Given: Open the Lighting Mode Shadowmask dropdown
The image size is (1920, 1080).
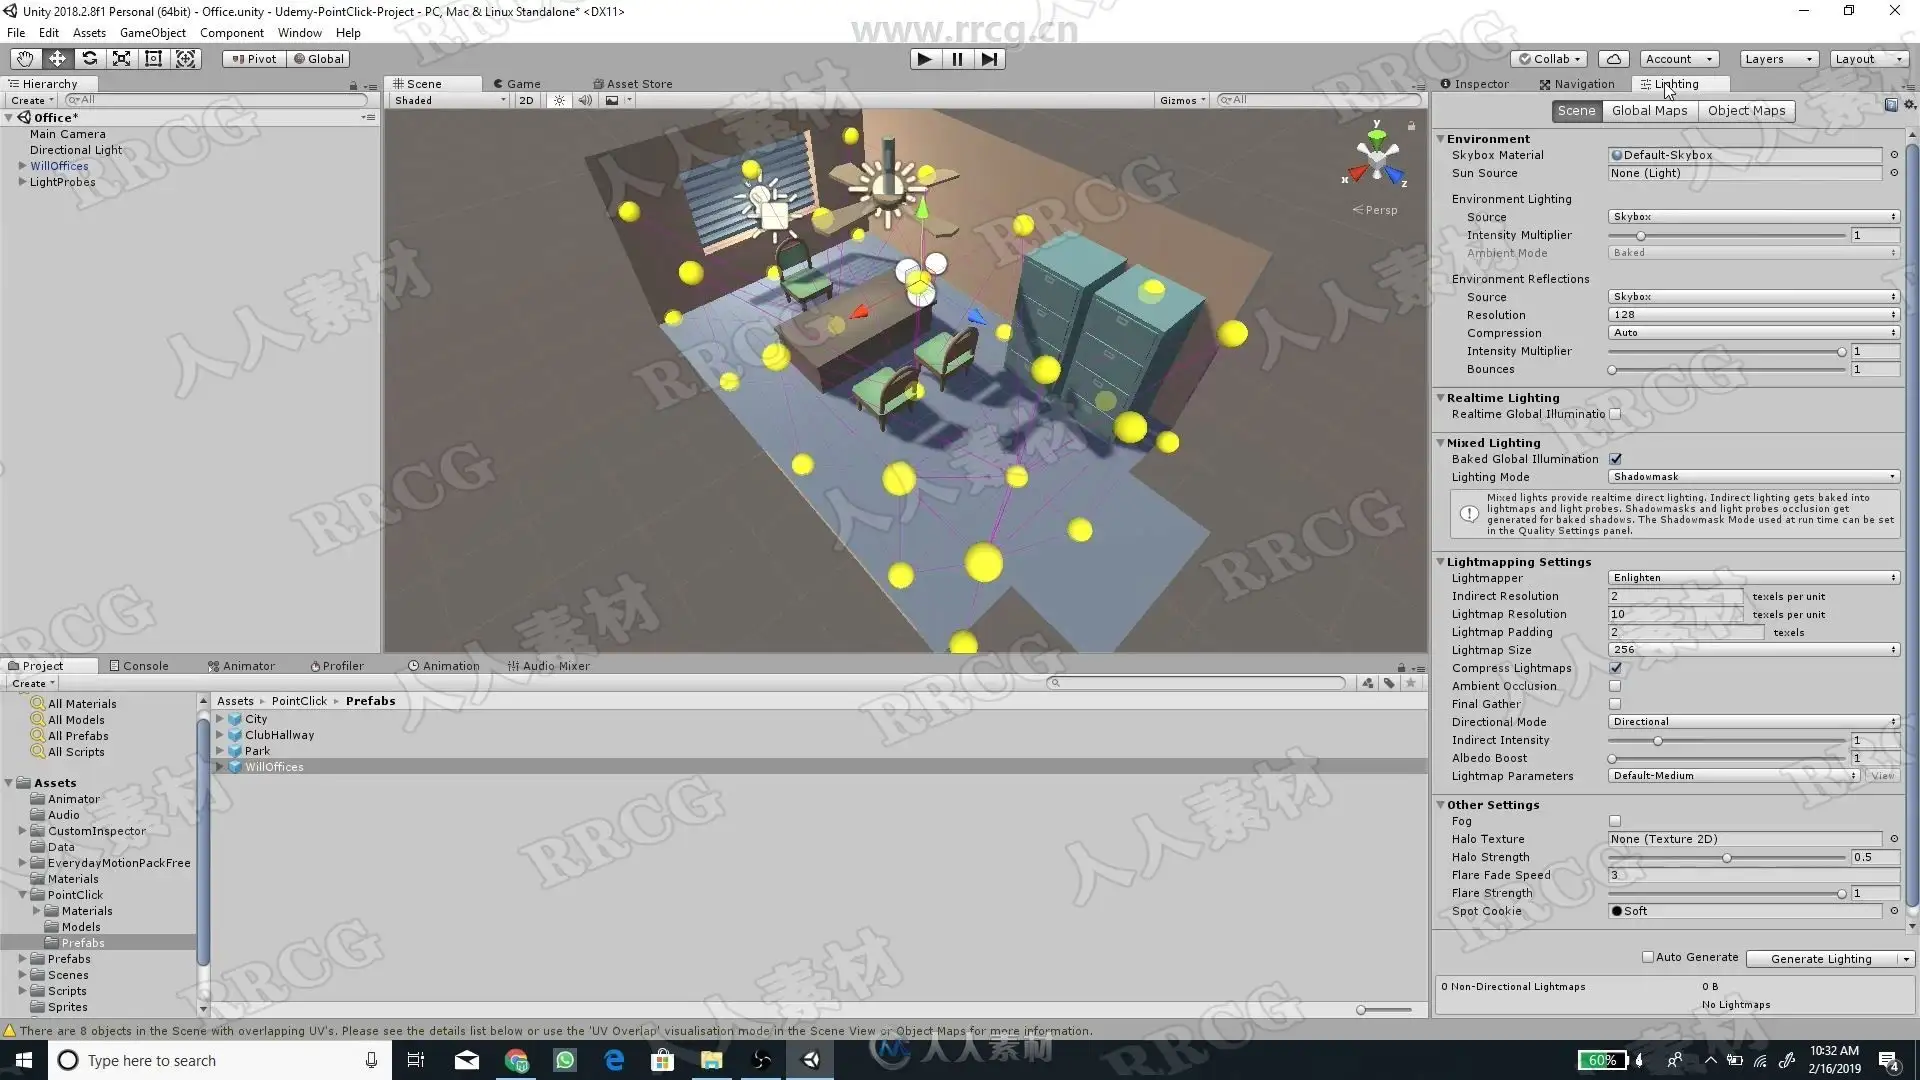Looking at the screenshot, I should 1753,477.
